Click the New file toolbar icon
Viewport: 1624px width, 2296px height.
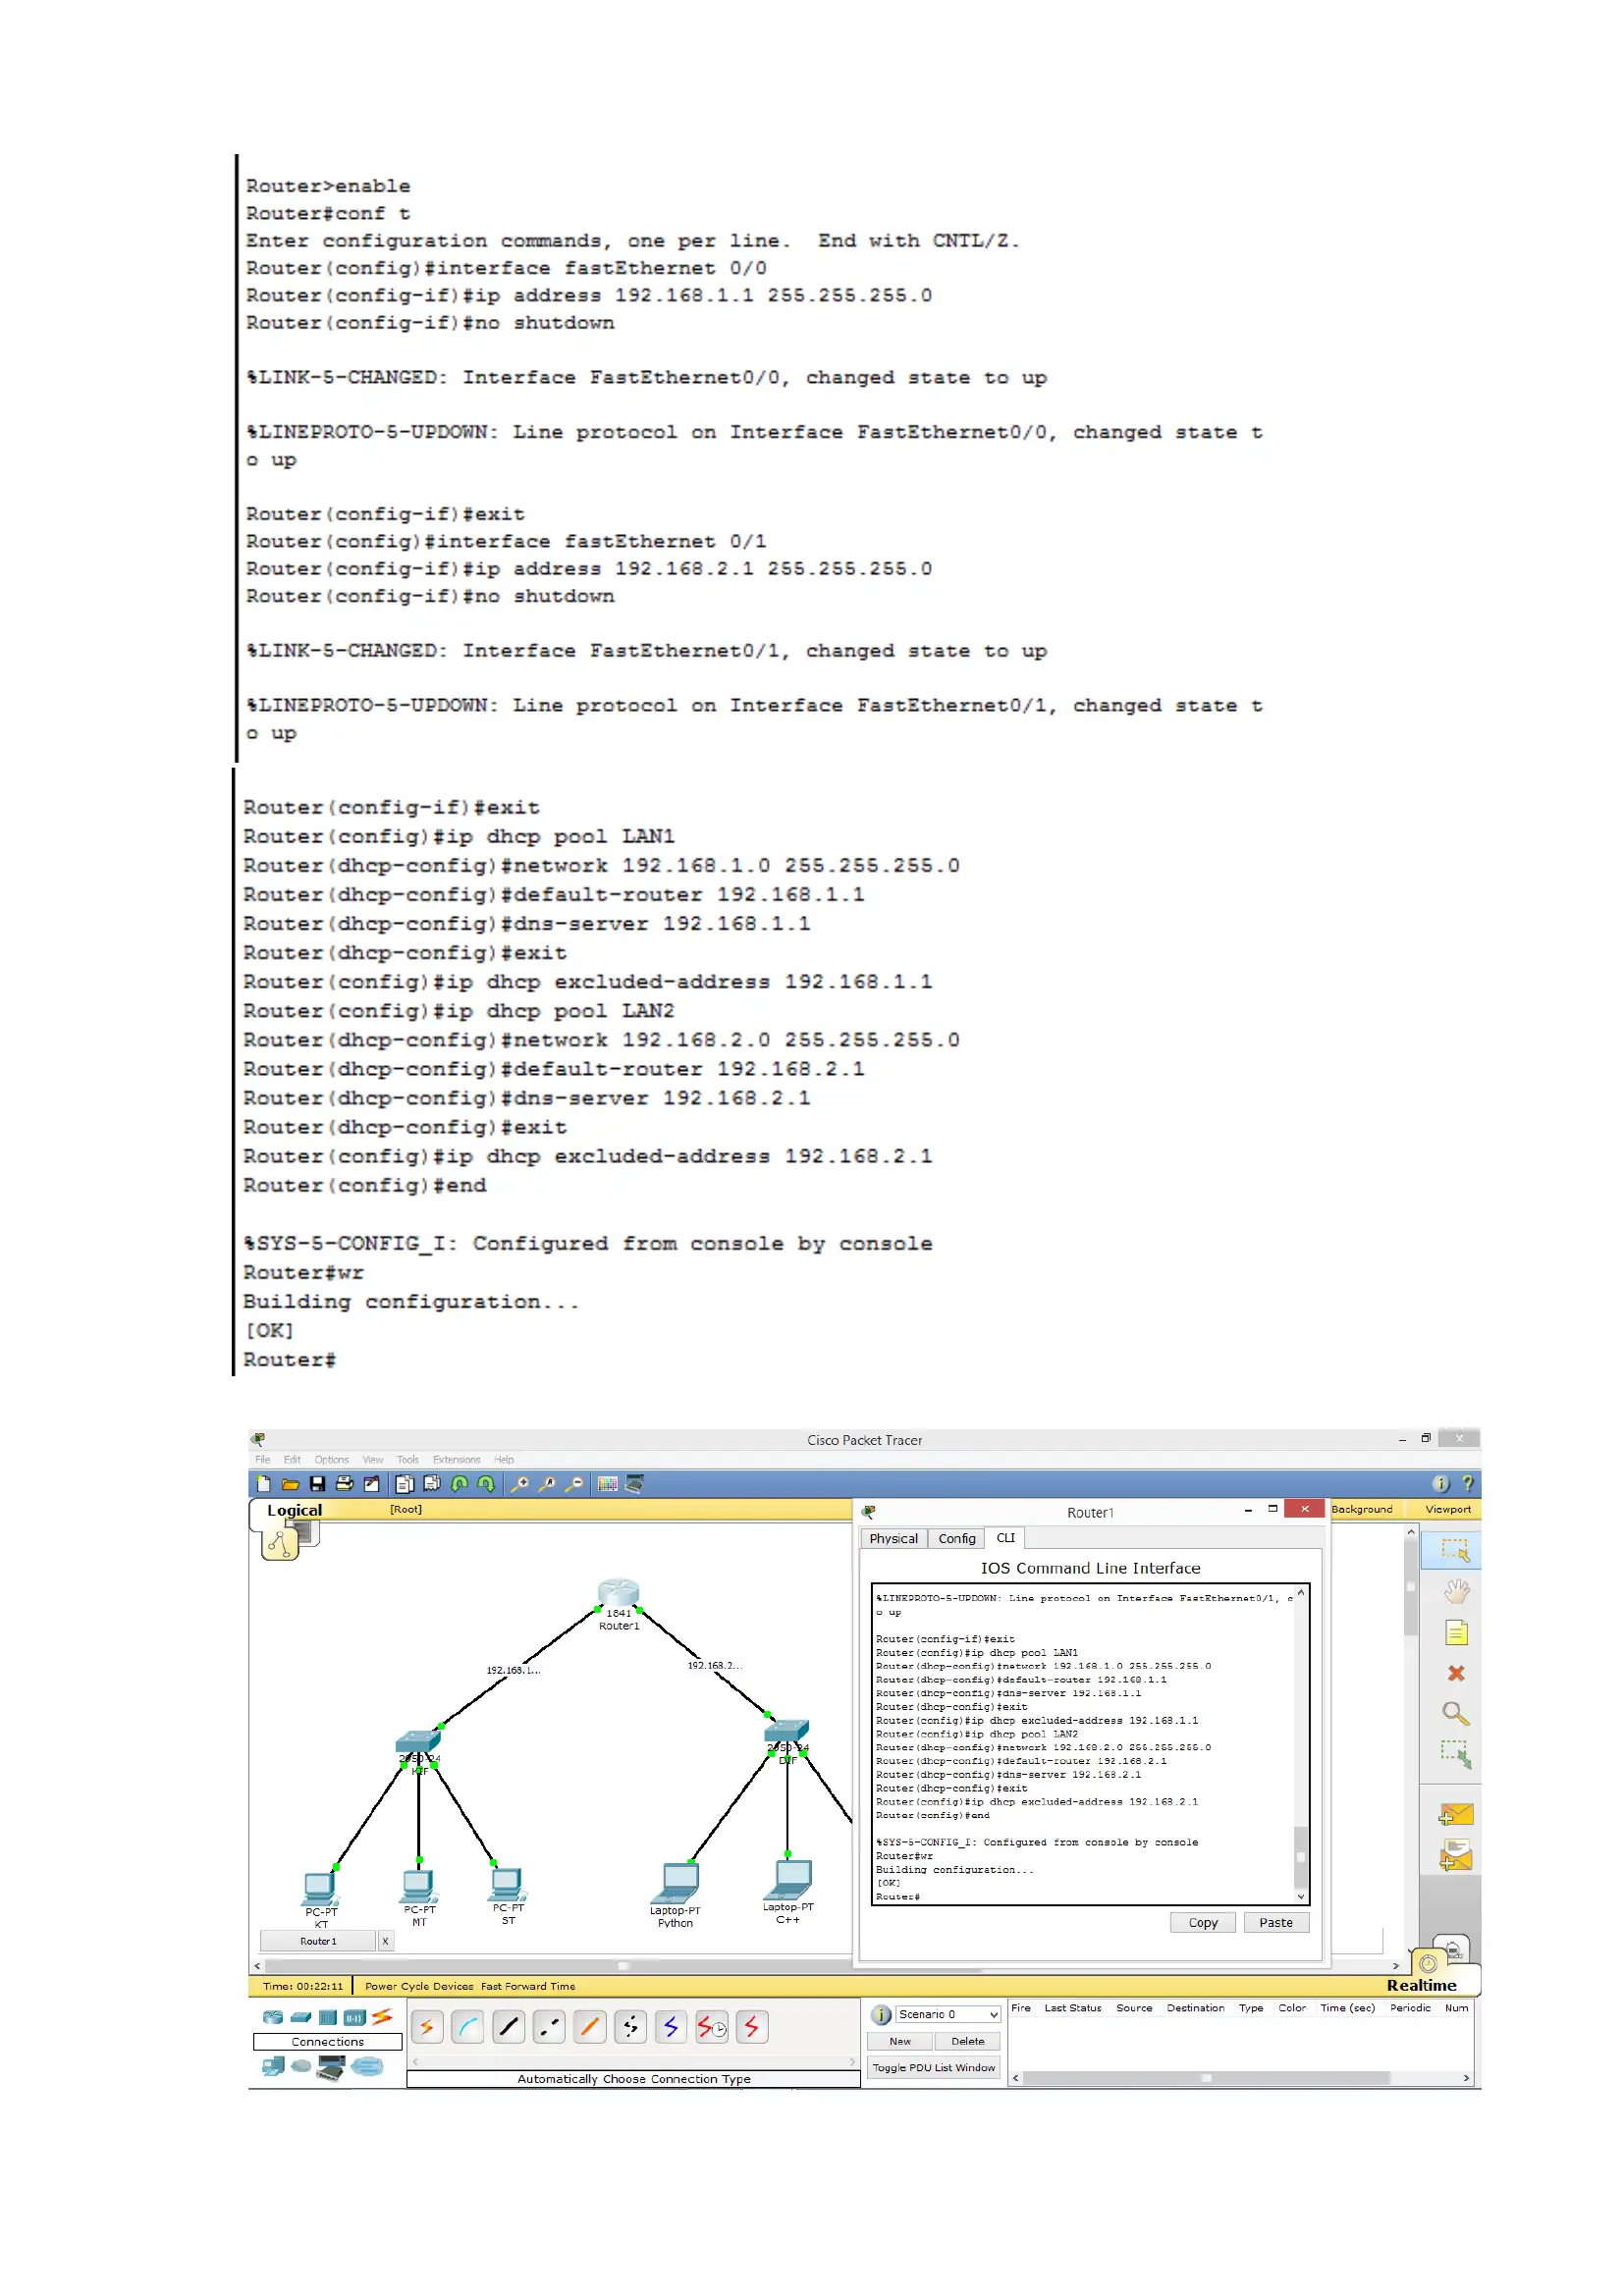pyautogui.click(x=264, y=1484)
